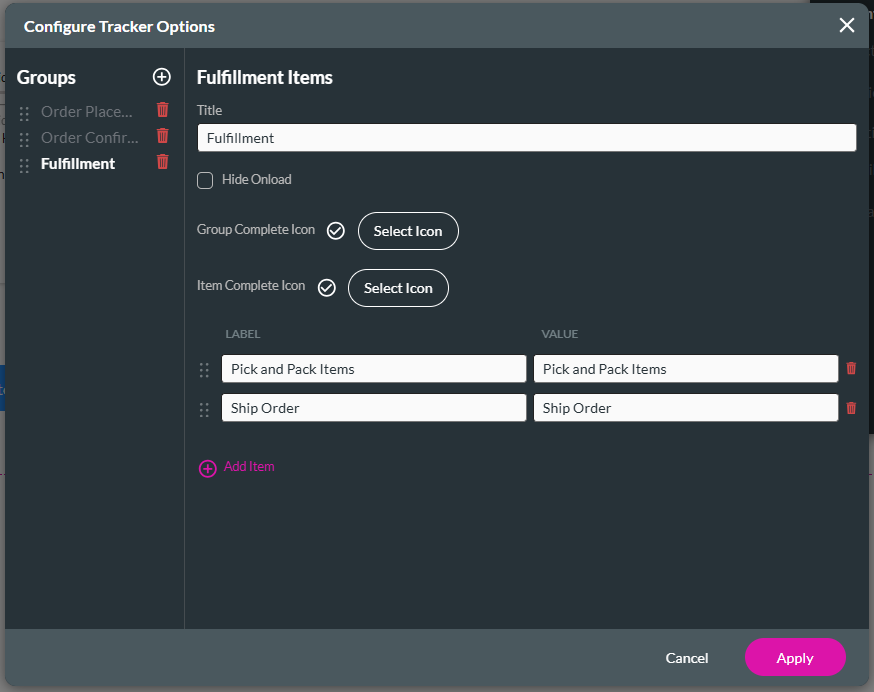
Task: Add a new group using the plus icon
Action: pos(162,77)
